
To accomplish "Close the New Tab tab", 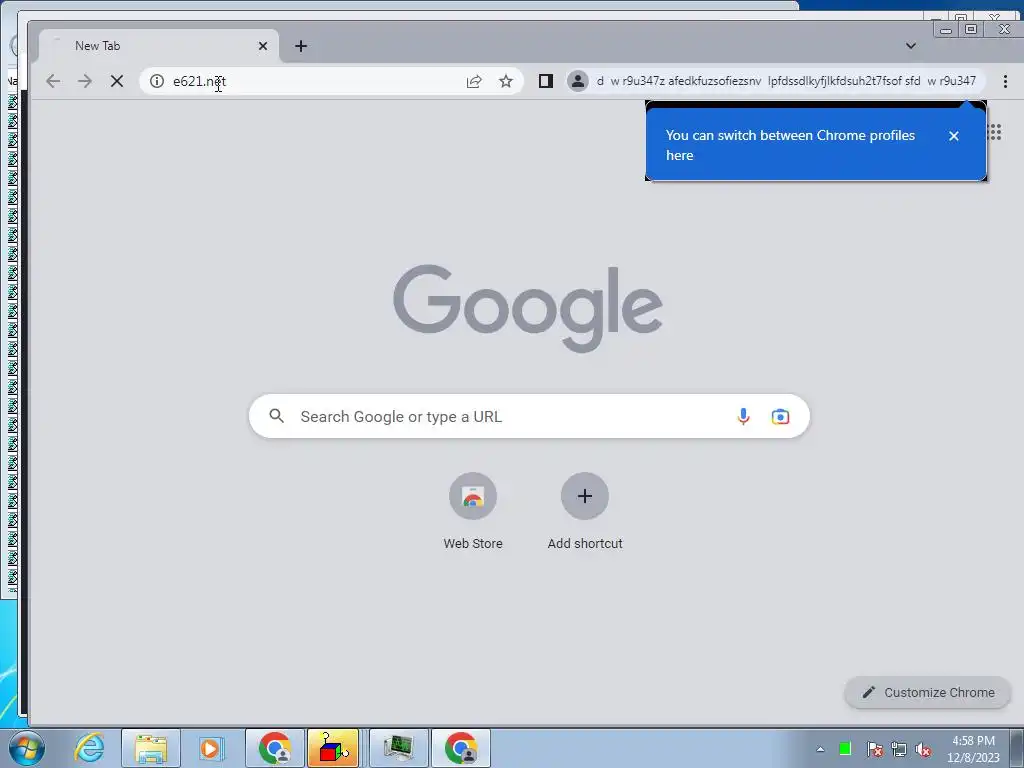I will pos(263,46).
